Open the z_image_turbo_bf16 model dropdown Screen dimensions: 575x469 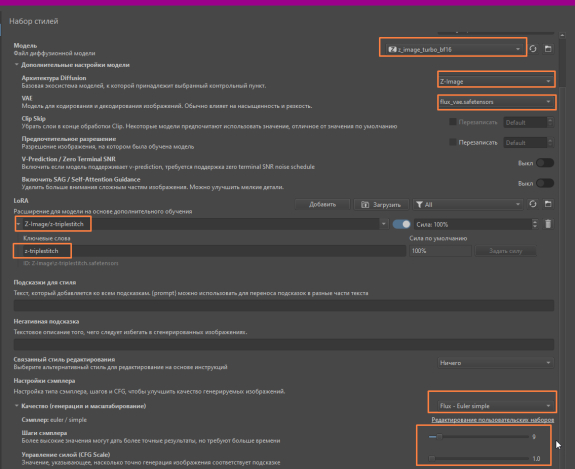pos(454,49)
